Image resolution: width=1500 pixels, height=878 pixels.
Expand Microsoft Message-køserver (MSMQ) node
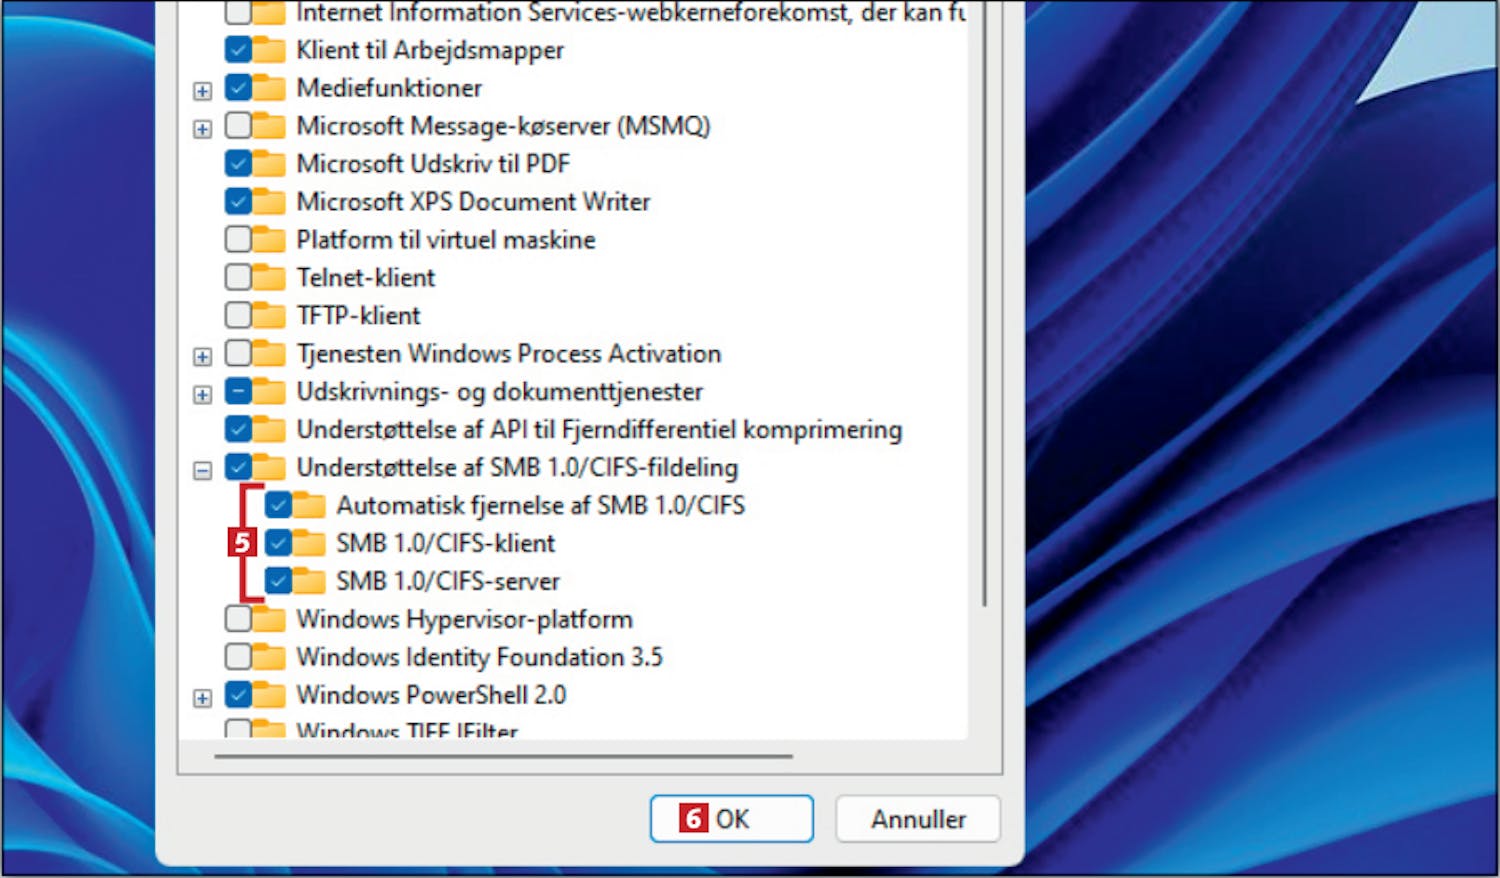point(203,129)
